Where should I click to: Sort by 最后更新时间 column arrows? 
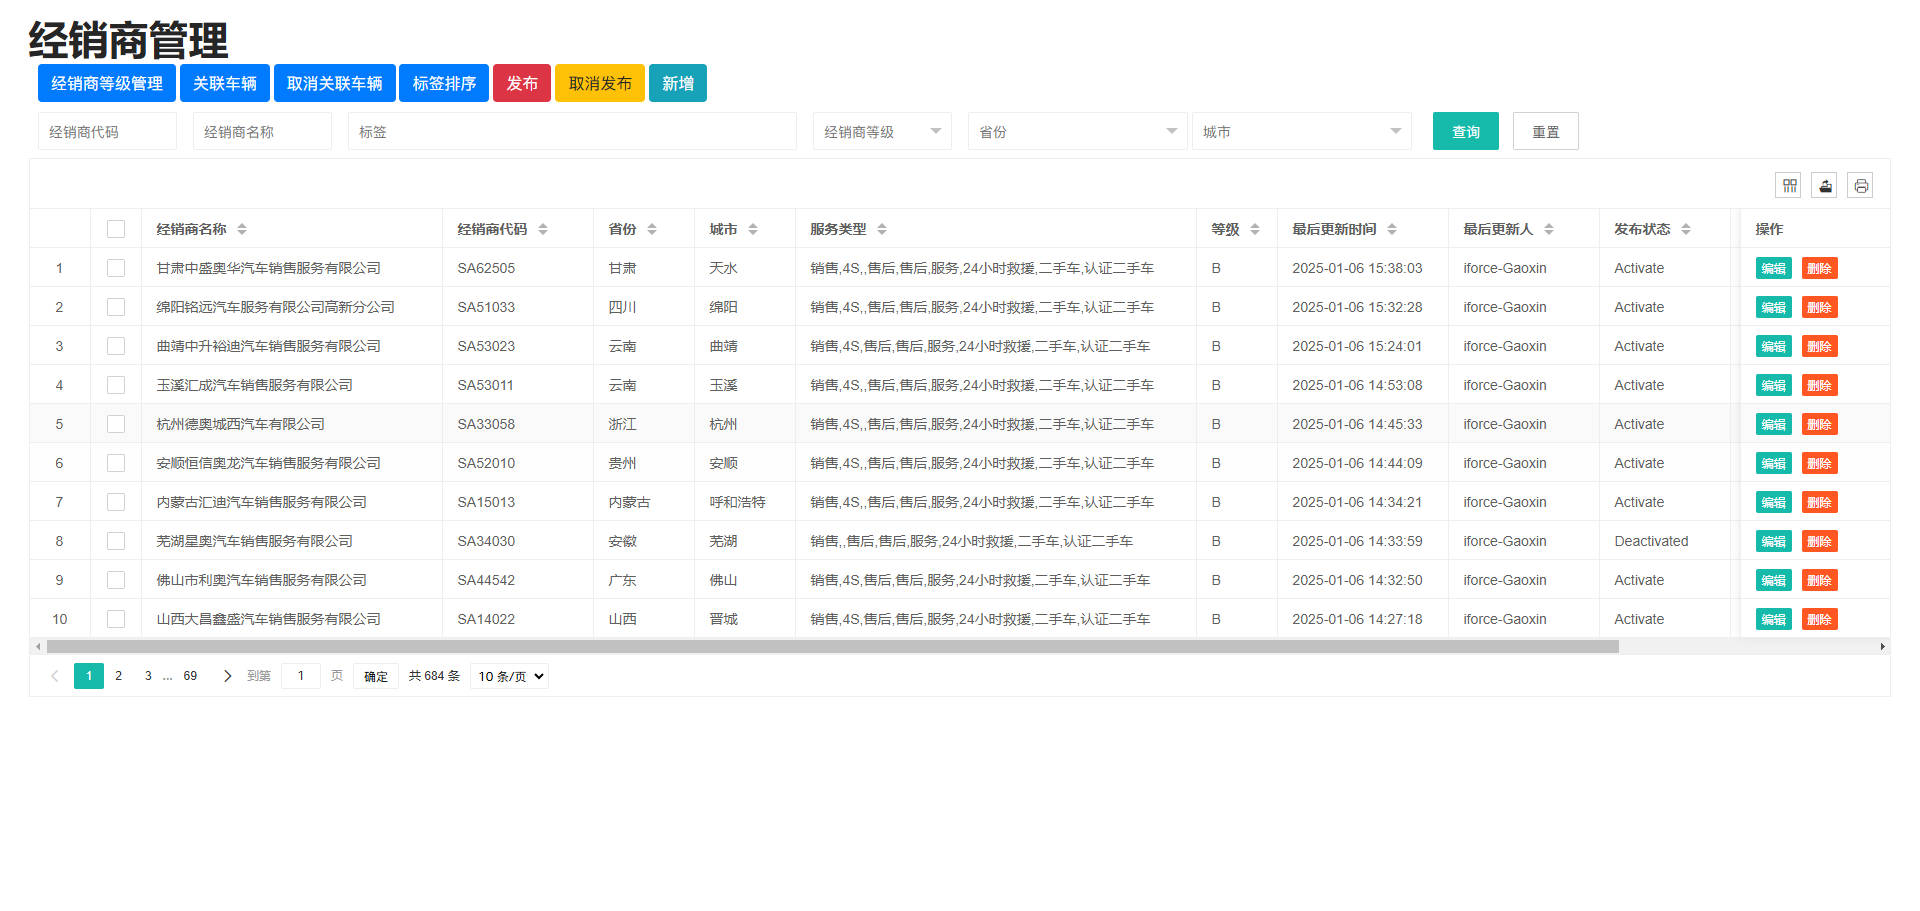1392,229
